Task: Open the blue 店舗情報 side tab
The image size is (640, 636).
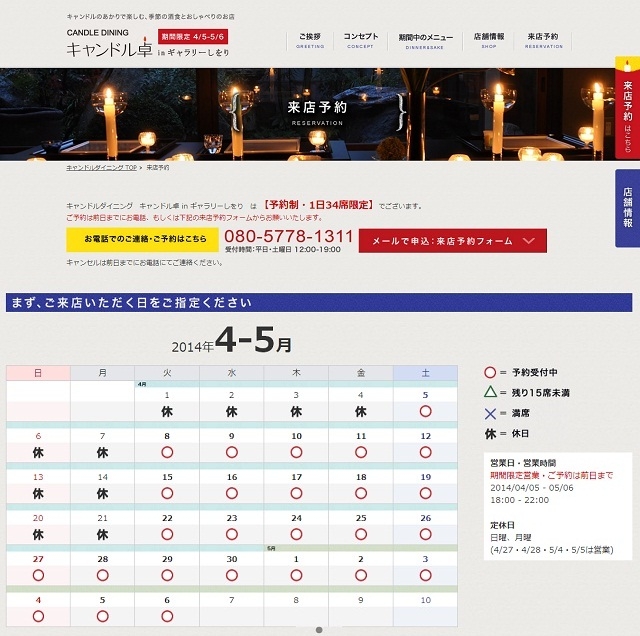Action: [627, 207]
